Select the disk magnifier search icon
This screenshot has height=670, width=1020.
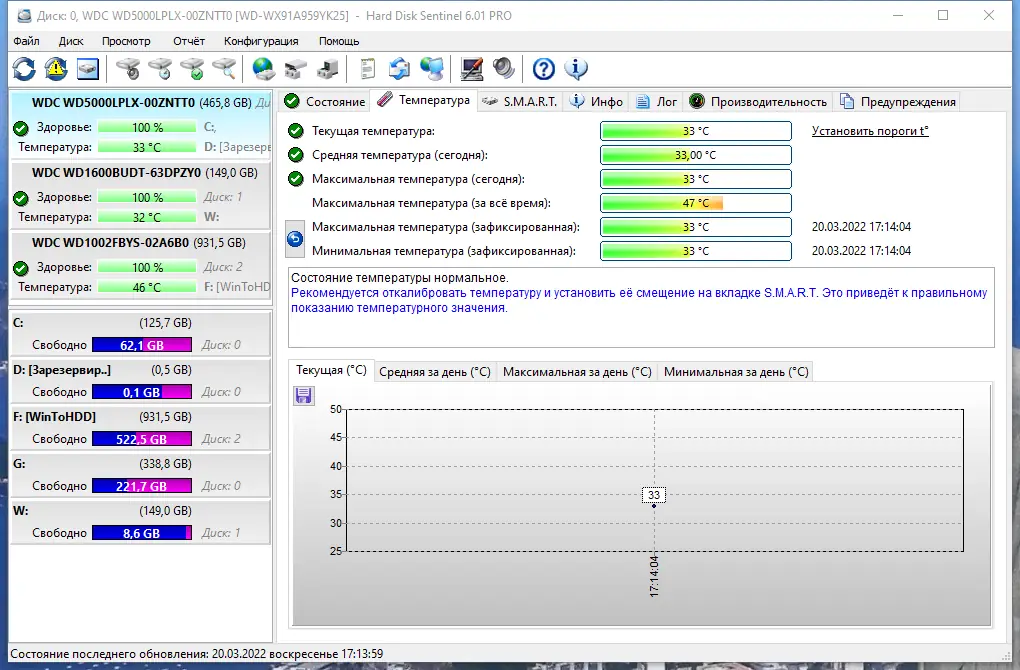pyautogui.click(x=222, y=68)
